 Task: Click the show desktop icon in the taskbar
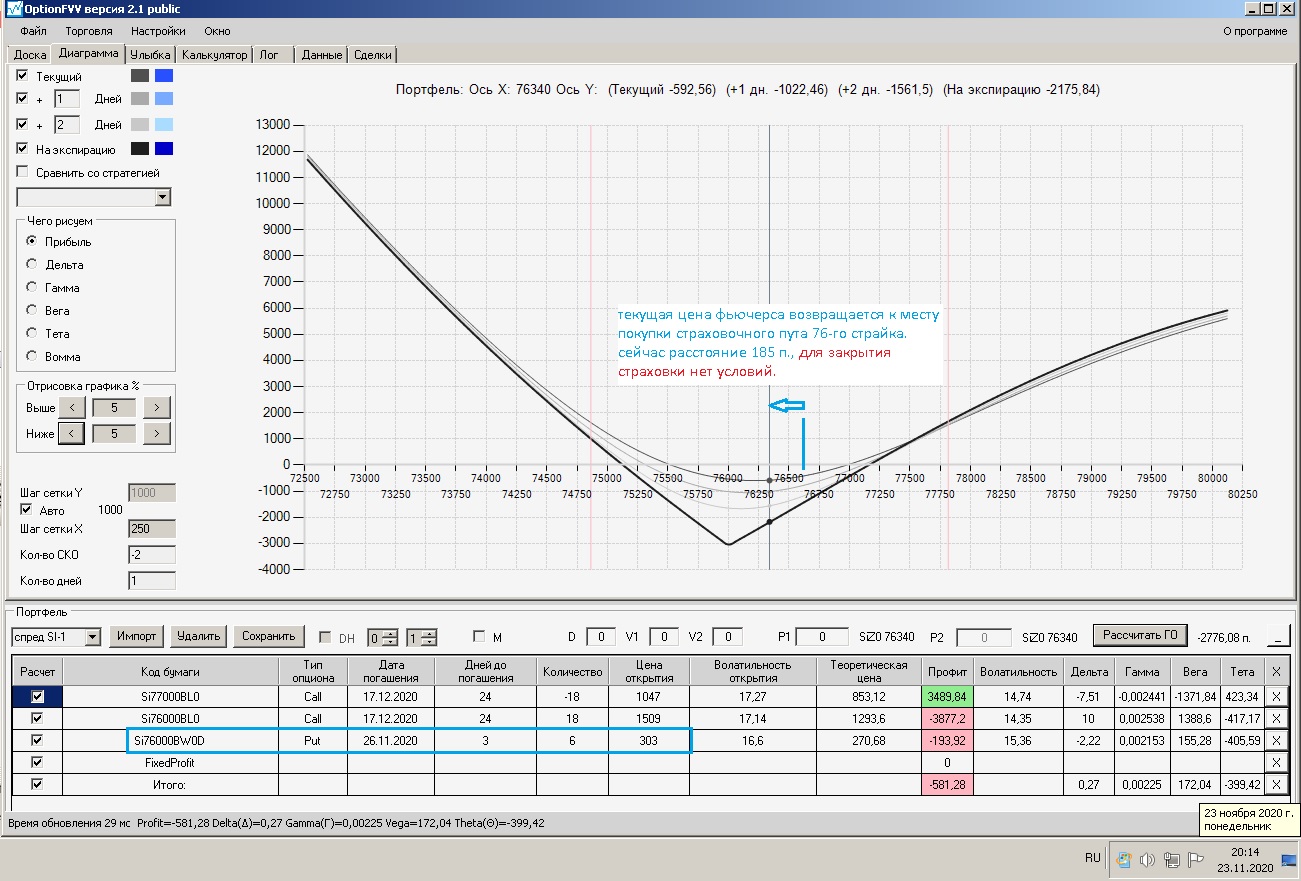pyautogui.click(x=1289, y=859)
